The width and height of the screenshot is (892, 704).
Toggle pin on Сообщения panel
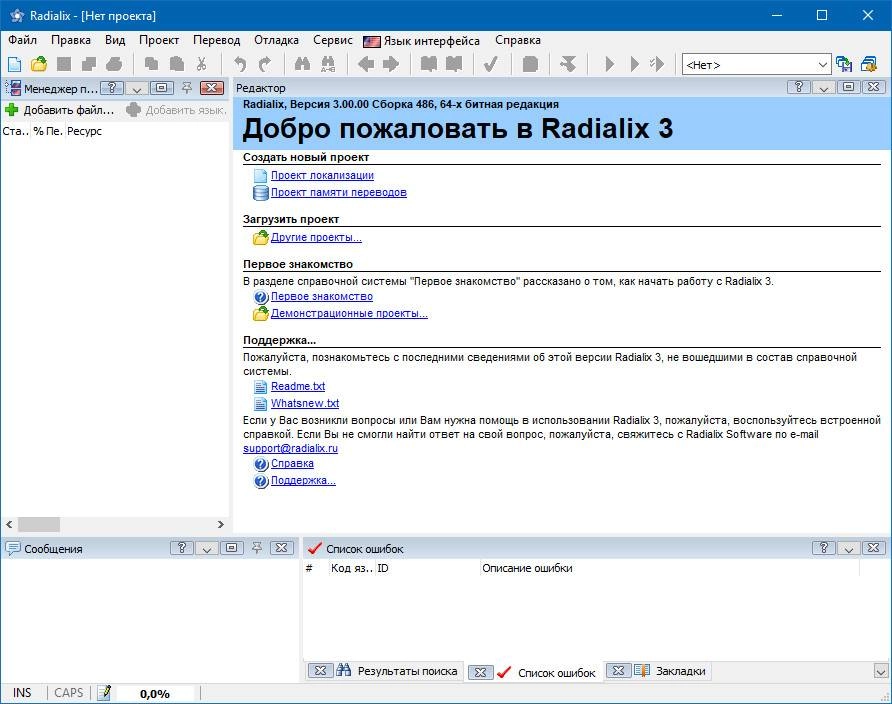(x=257, y=548)
